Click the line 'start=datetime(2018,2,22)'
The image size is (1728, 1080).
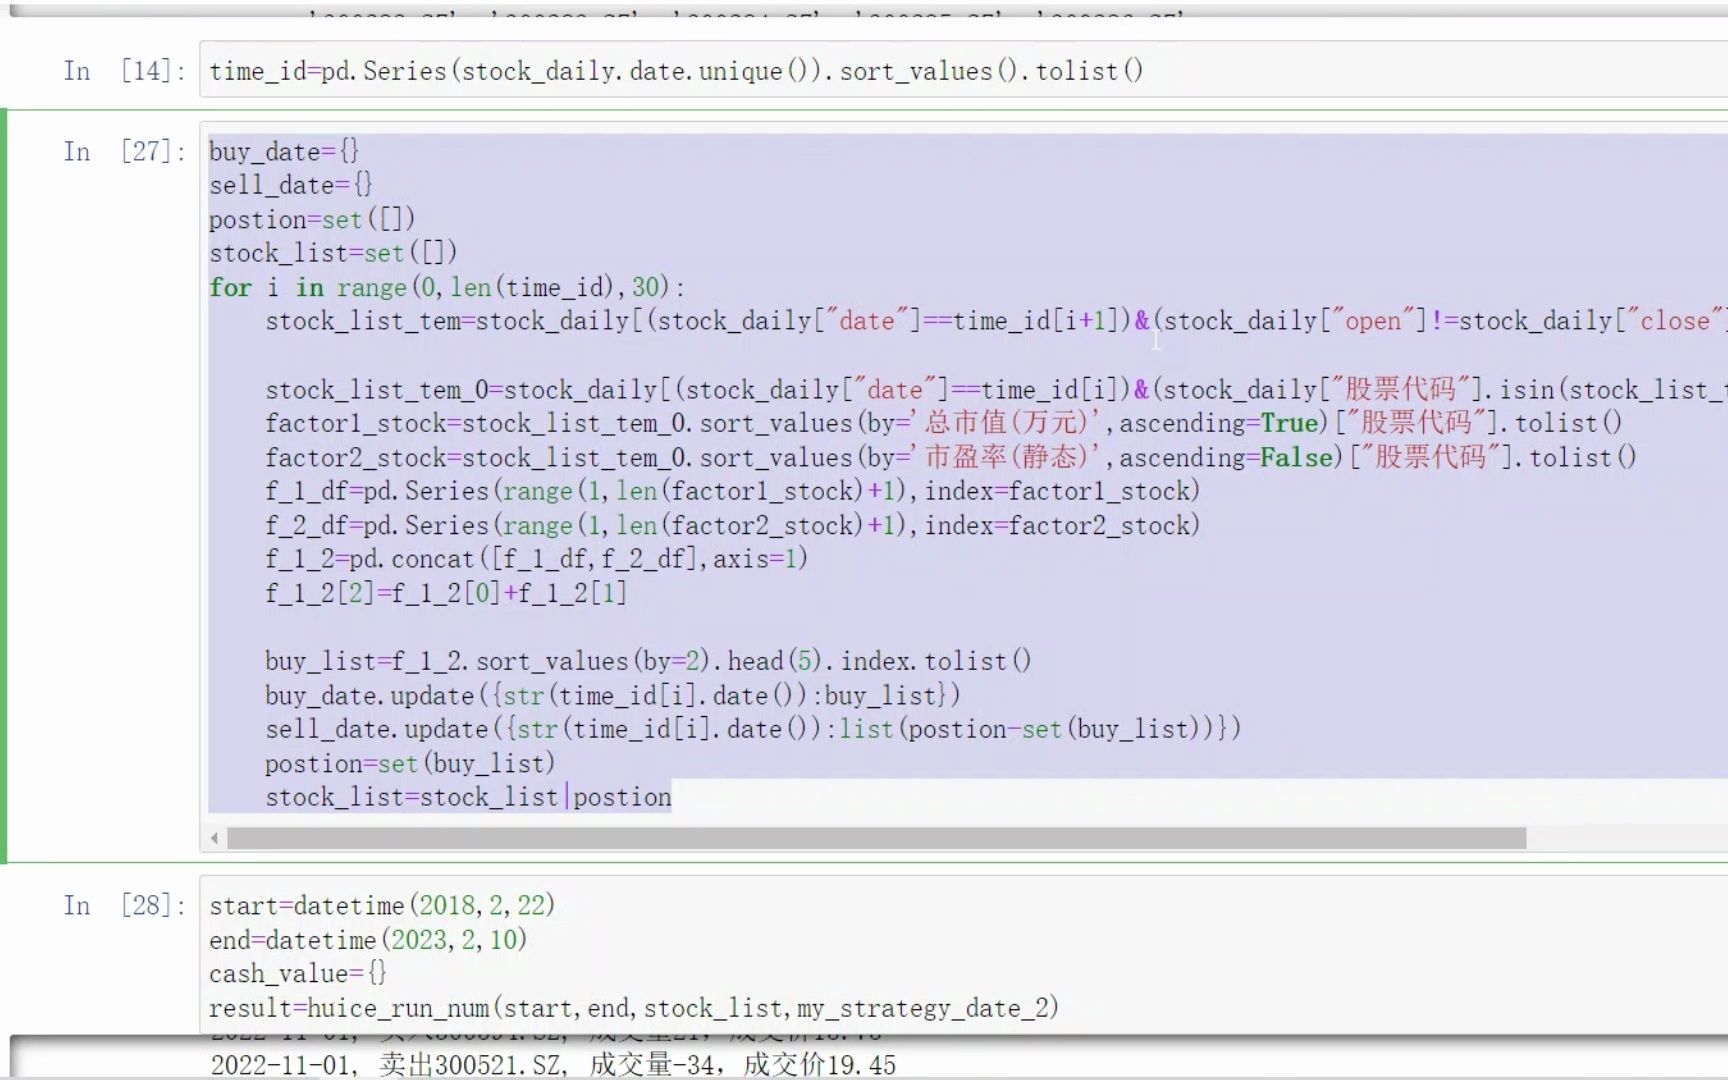pyautogui.click(x=382, y=906)
